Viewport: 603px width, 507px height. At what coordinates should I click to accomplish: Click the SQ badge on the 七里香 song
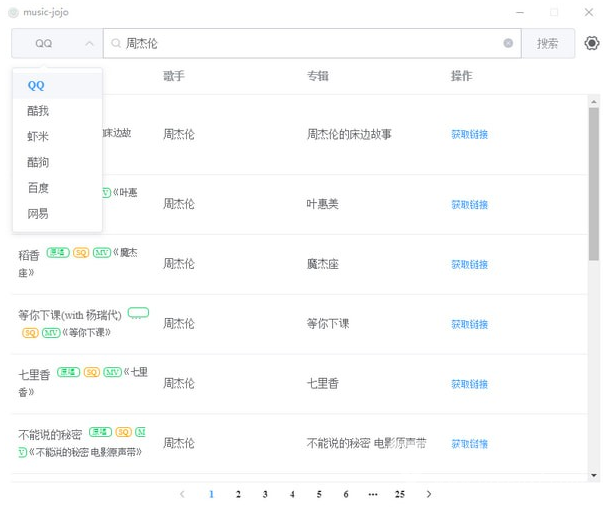coord(92,372)
